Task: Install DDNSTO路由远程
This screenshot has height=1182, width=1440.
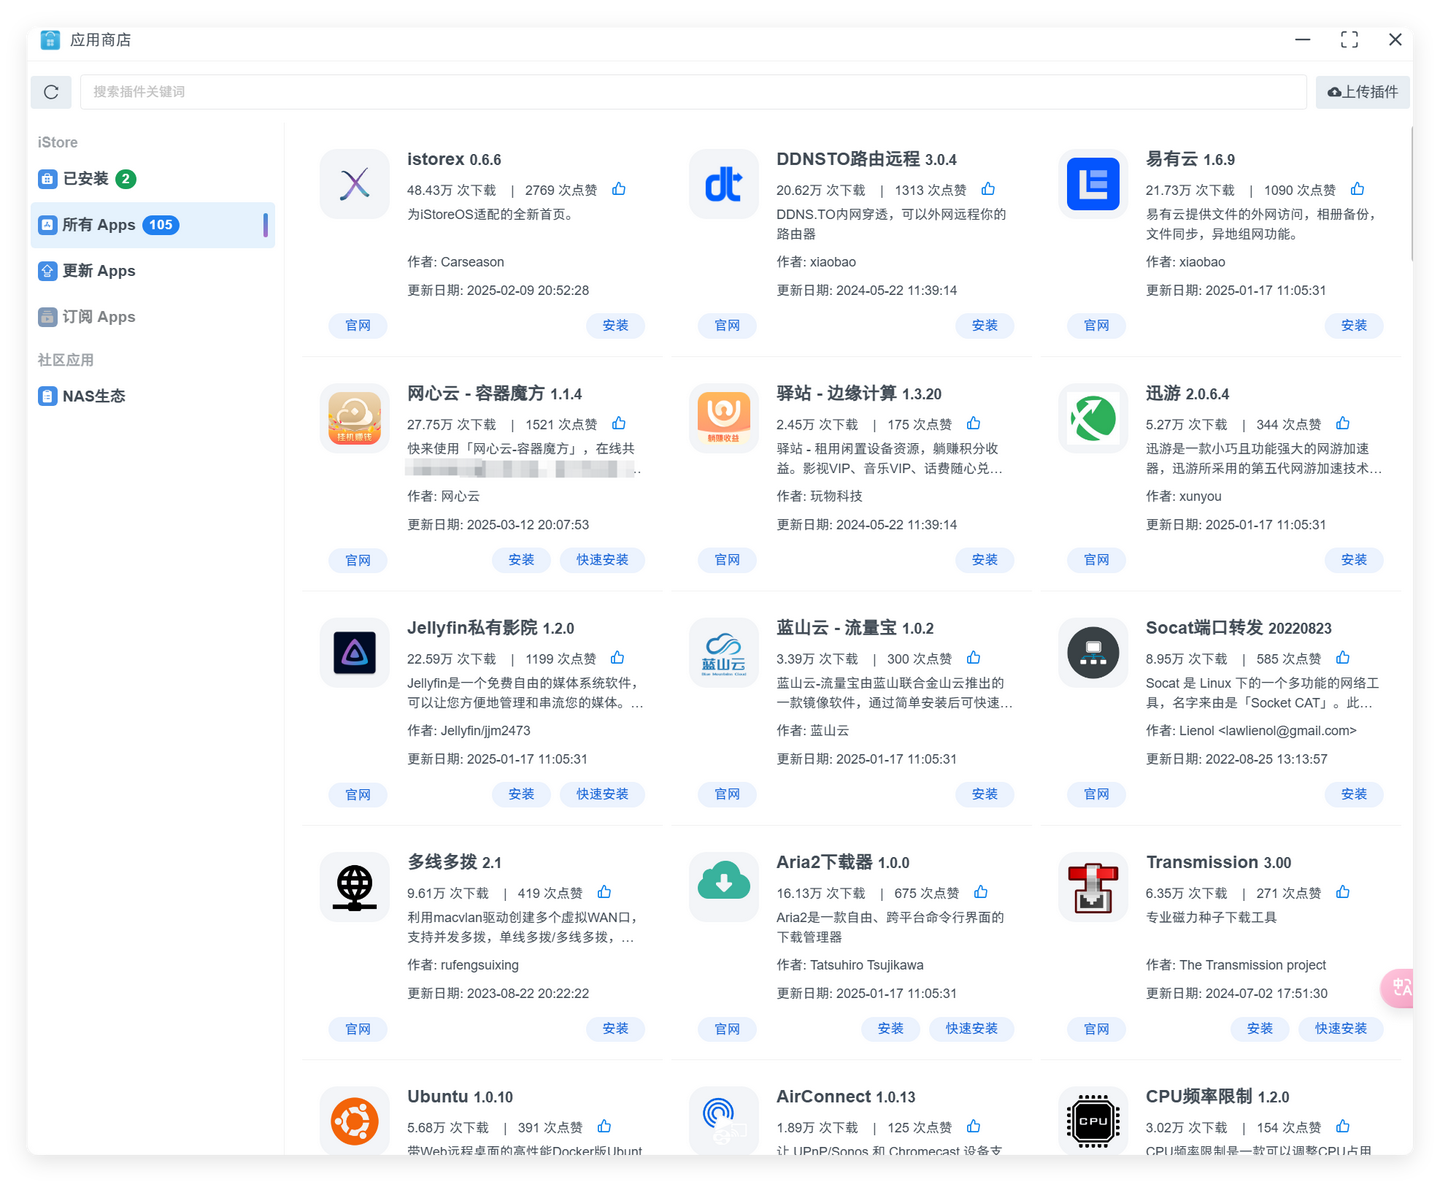Action: pyautogui.click(x=985, y=326)
